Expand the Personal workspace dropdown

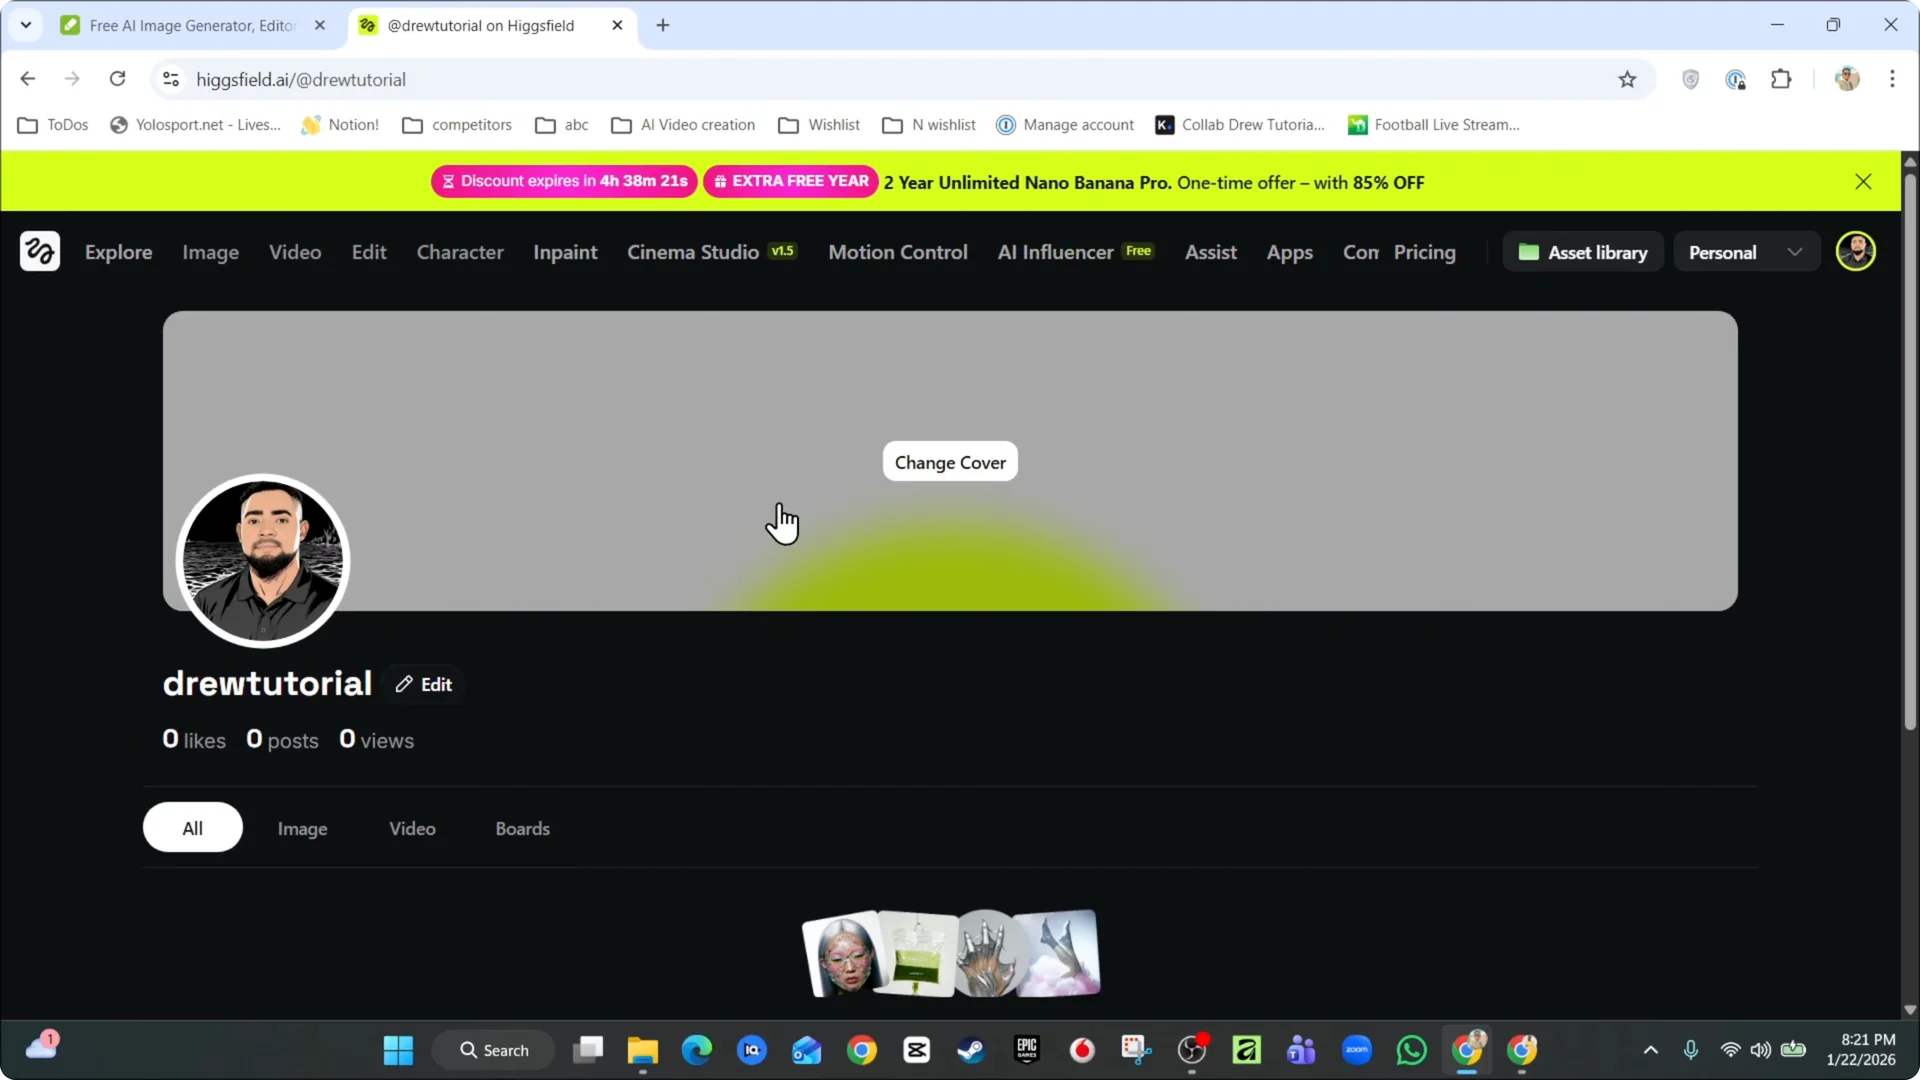(x=1746, y=252)
